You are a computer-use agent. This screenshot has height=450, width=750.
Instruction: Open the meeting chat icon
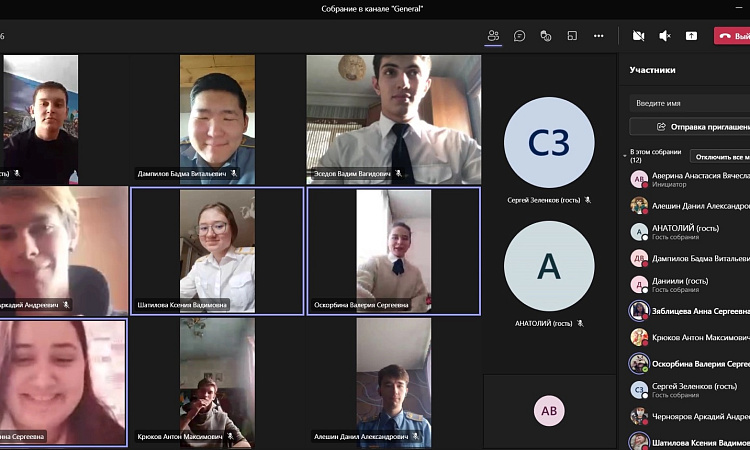point(520,35)
